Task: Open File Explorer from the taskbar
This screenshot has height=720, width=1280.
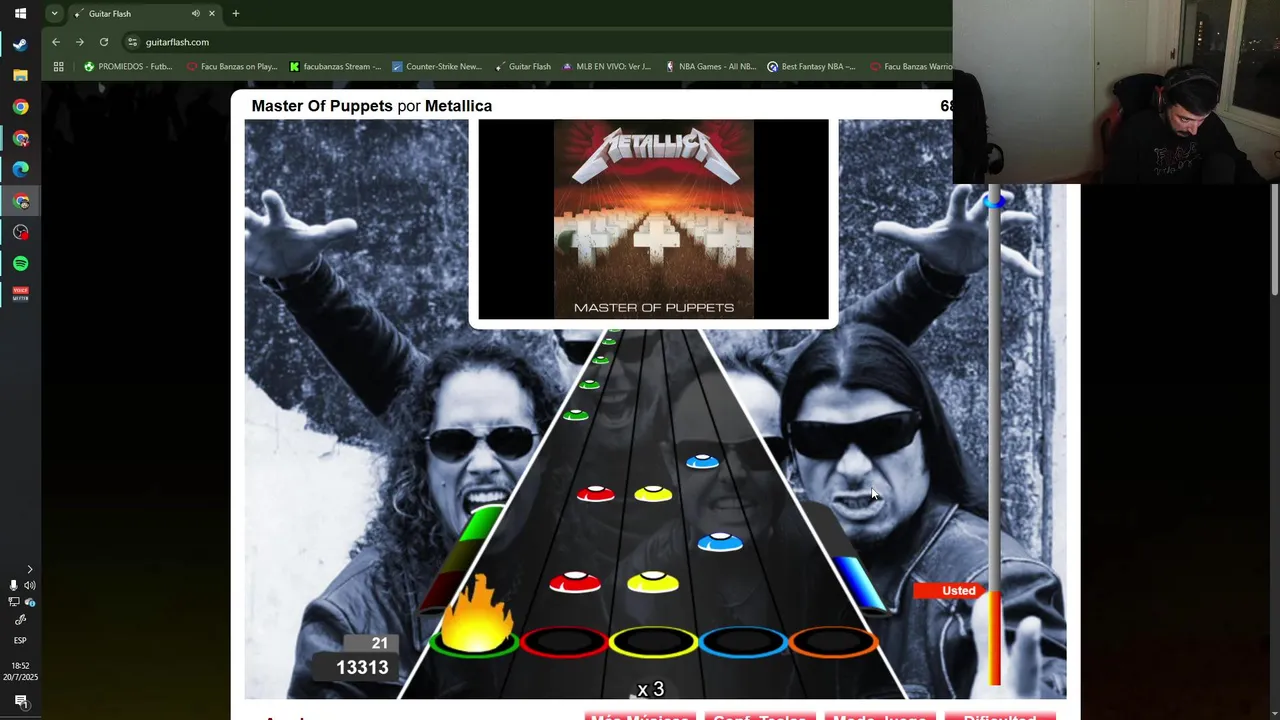Action: click(x=20, y=75)
